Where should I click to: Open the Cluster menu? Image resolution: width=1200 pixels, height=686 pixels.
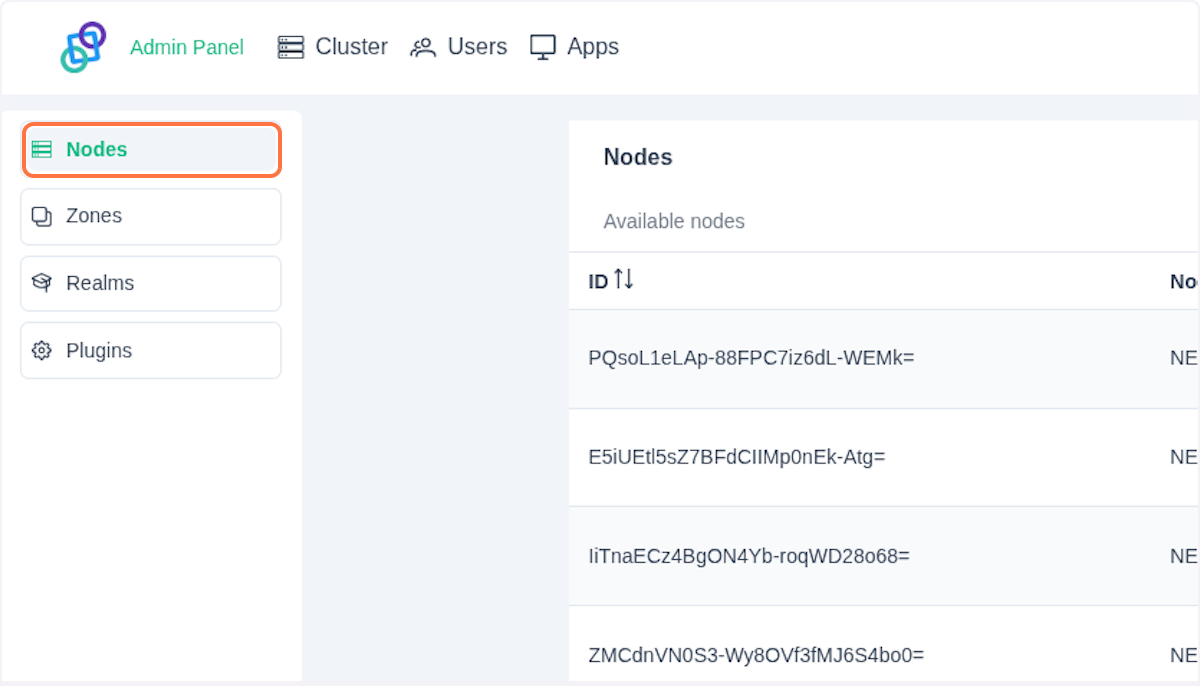coord(351,47)
